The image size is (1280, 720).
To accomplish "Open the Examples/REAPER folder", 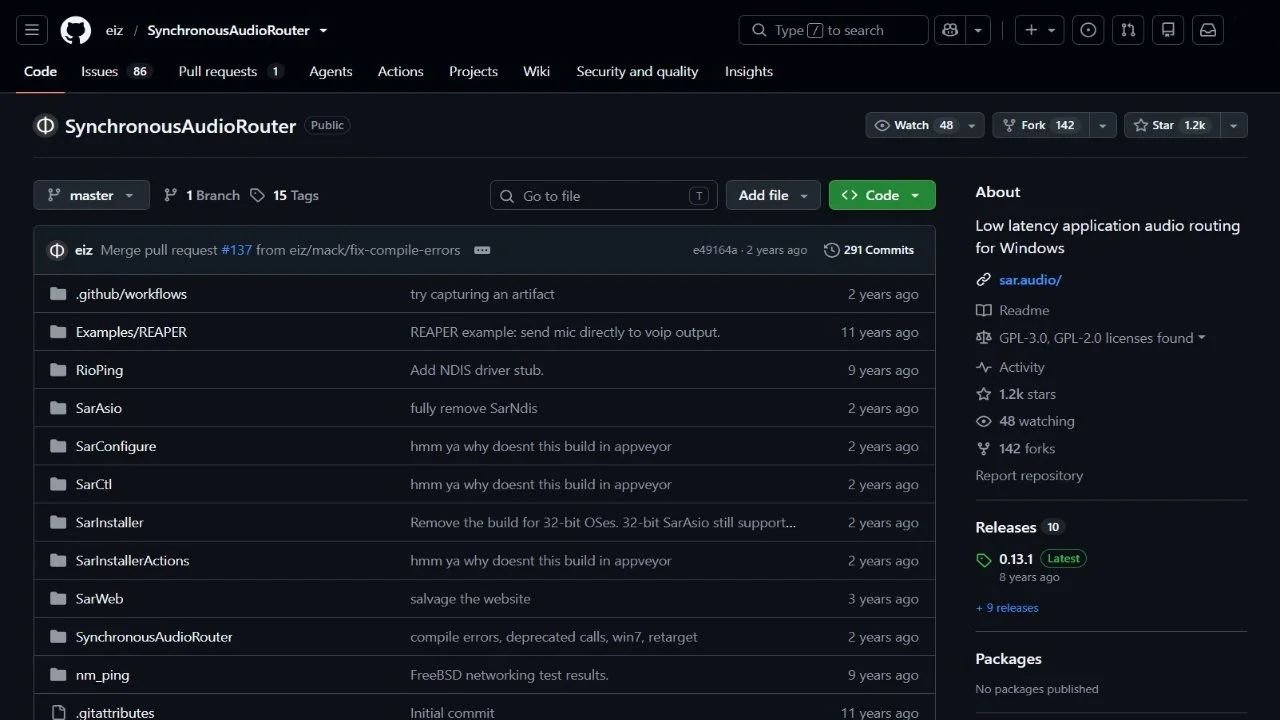I will [131, 332].
